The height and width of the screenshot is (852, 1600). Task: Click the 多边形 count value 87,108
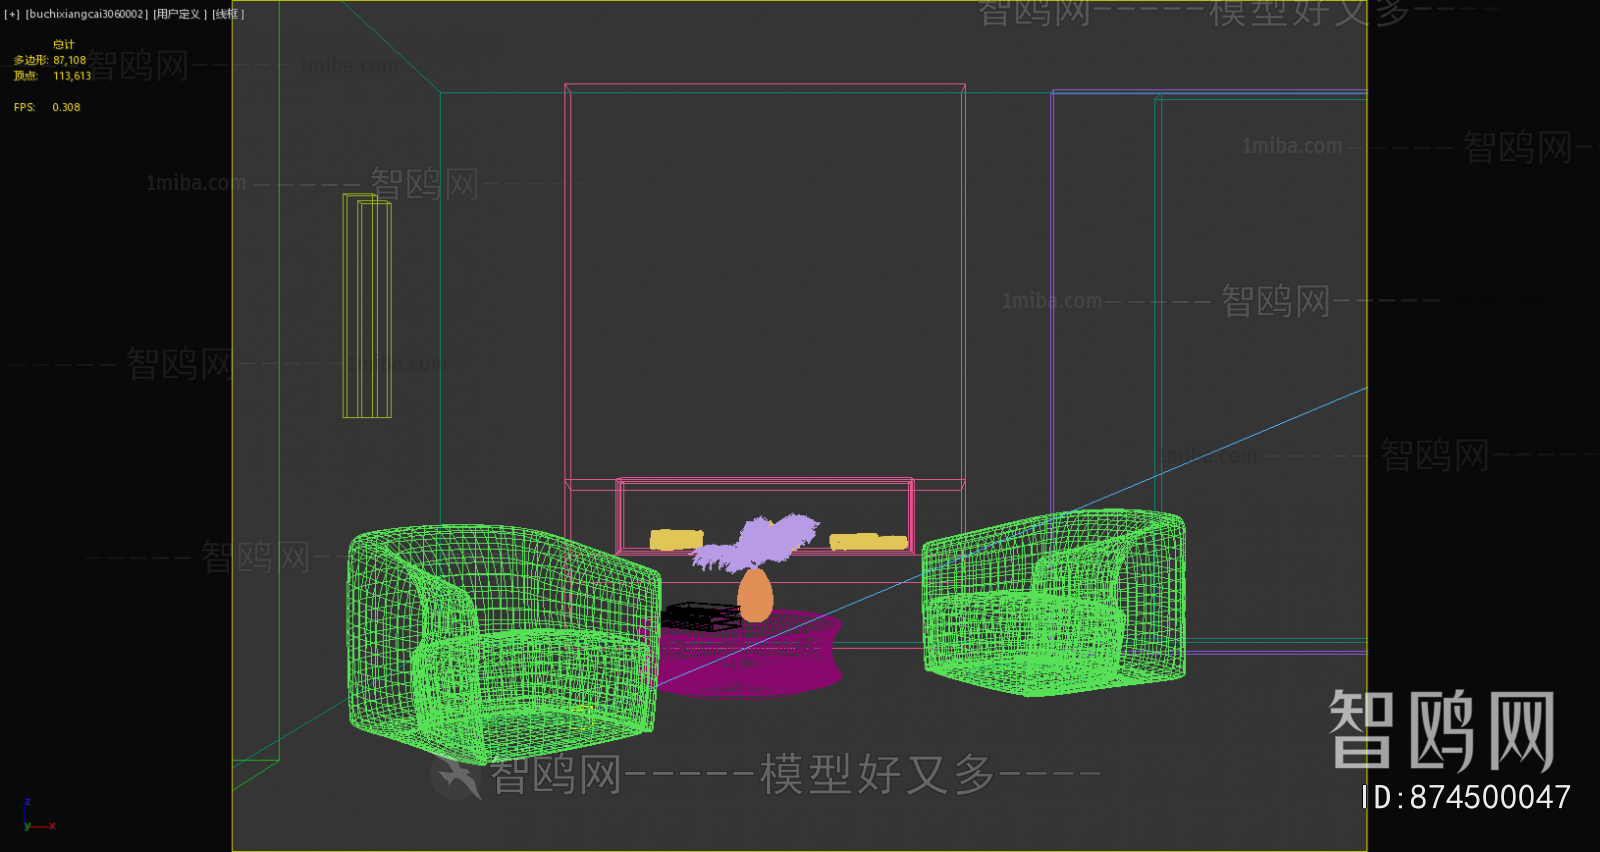tap(70, 60)
